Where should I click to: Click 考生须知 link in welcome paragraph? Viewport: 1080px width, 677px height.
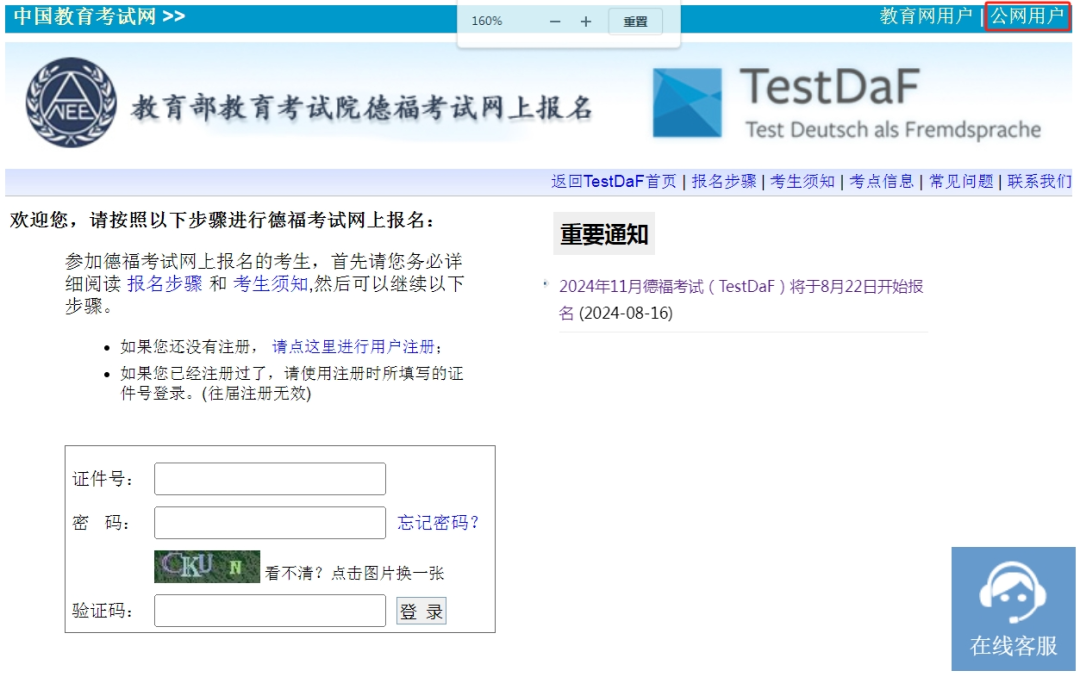coord(271,284)
